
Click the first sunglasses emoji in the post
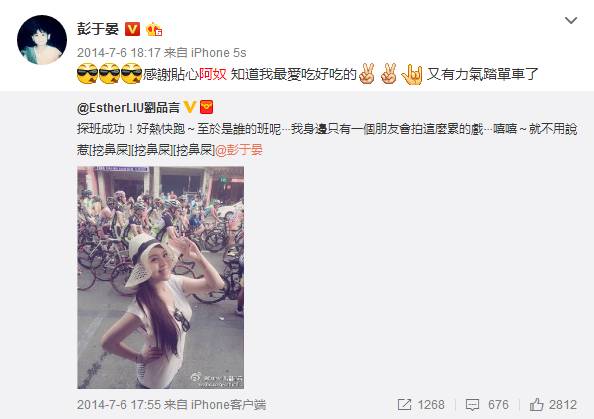88,73
